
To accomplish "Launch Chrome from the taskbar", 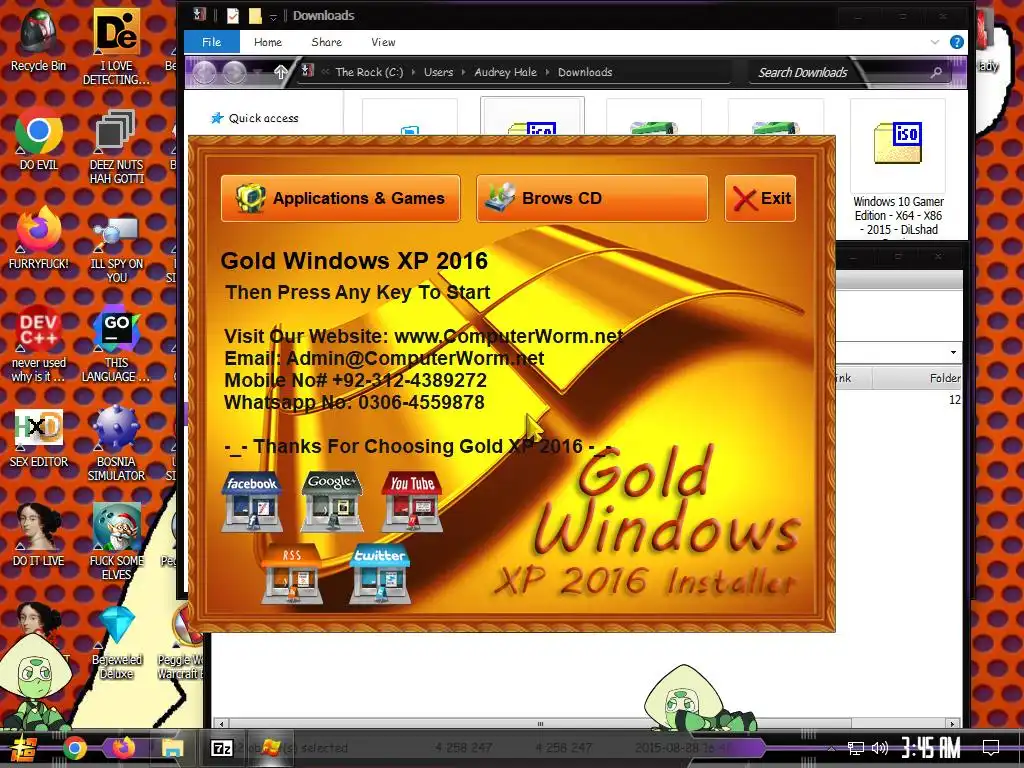I will (74, 748).
